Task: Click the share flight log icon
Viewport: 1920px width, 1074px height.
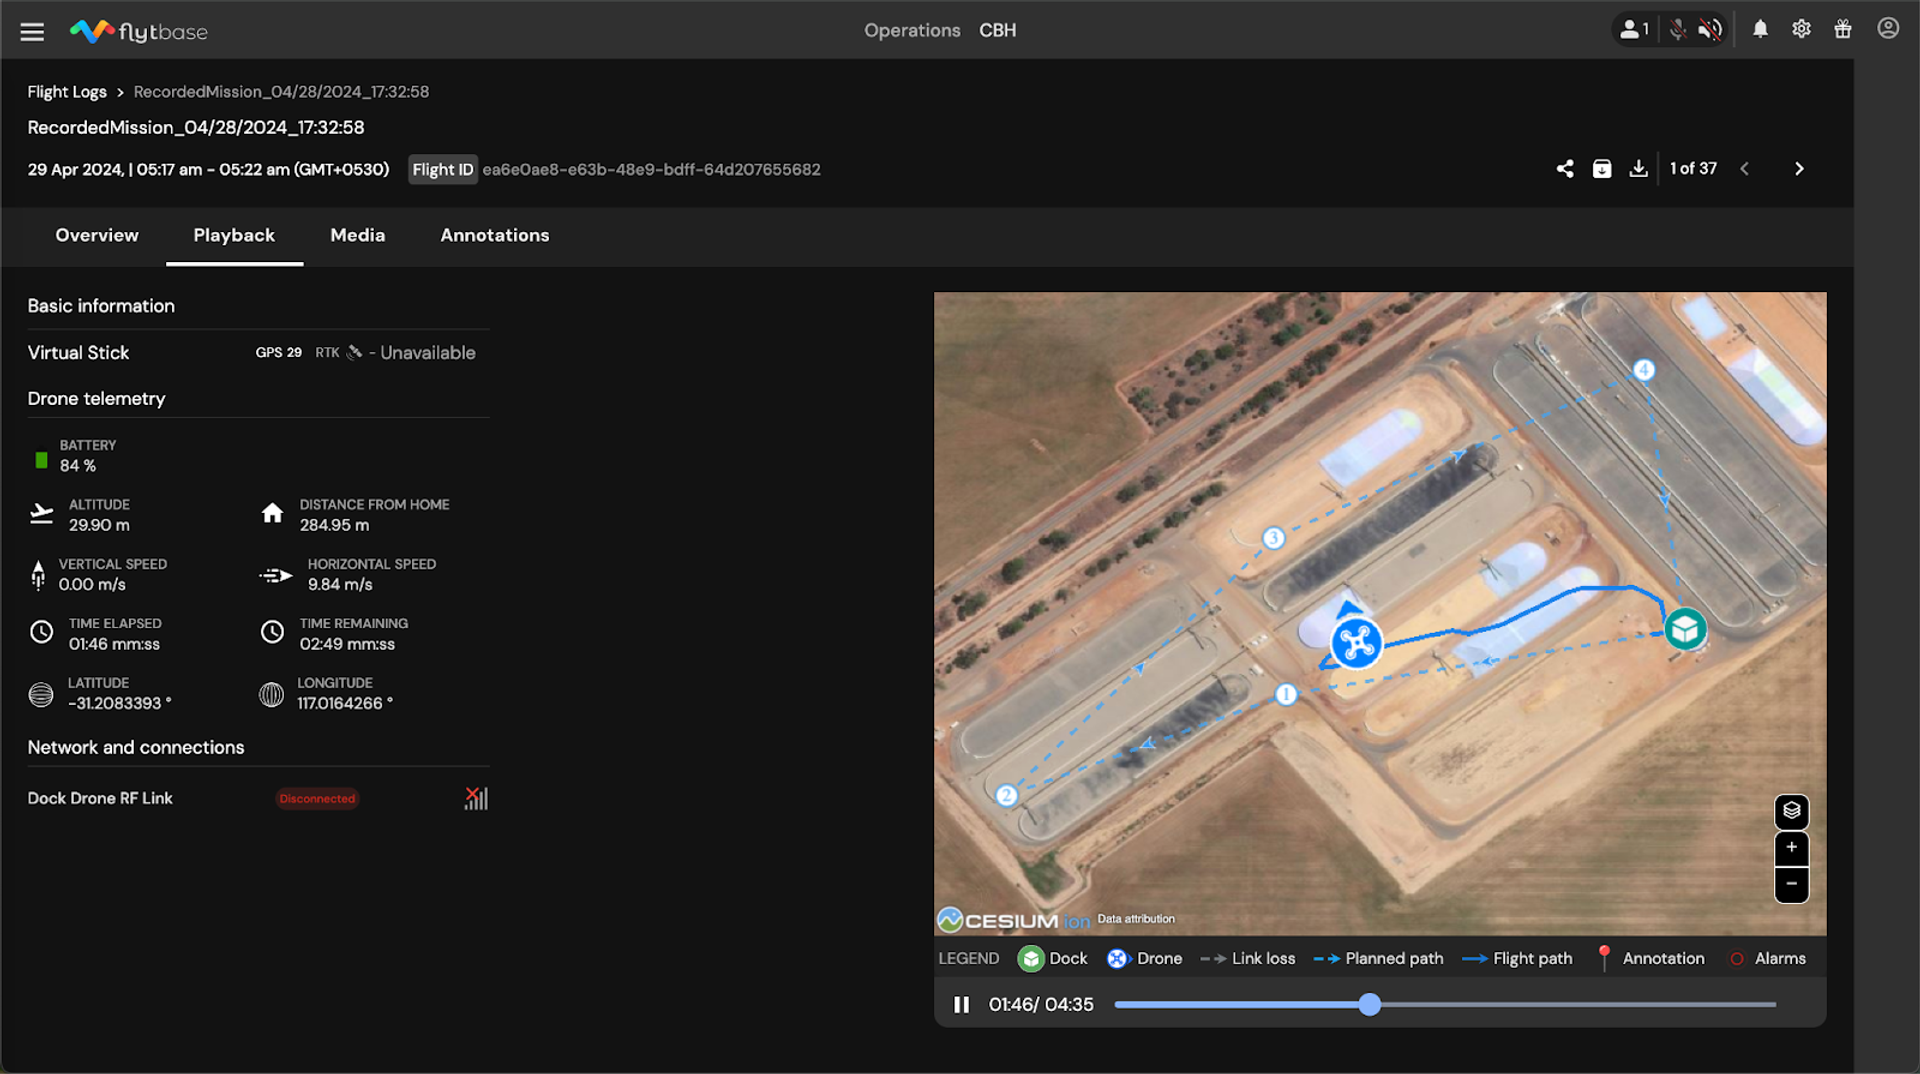Action: point(1565,169)
